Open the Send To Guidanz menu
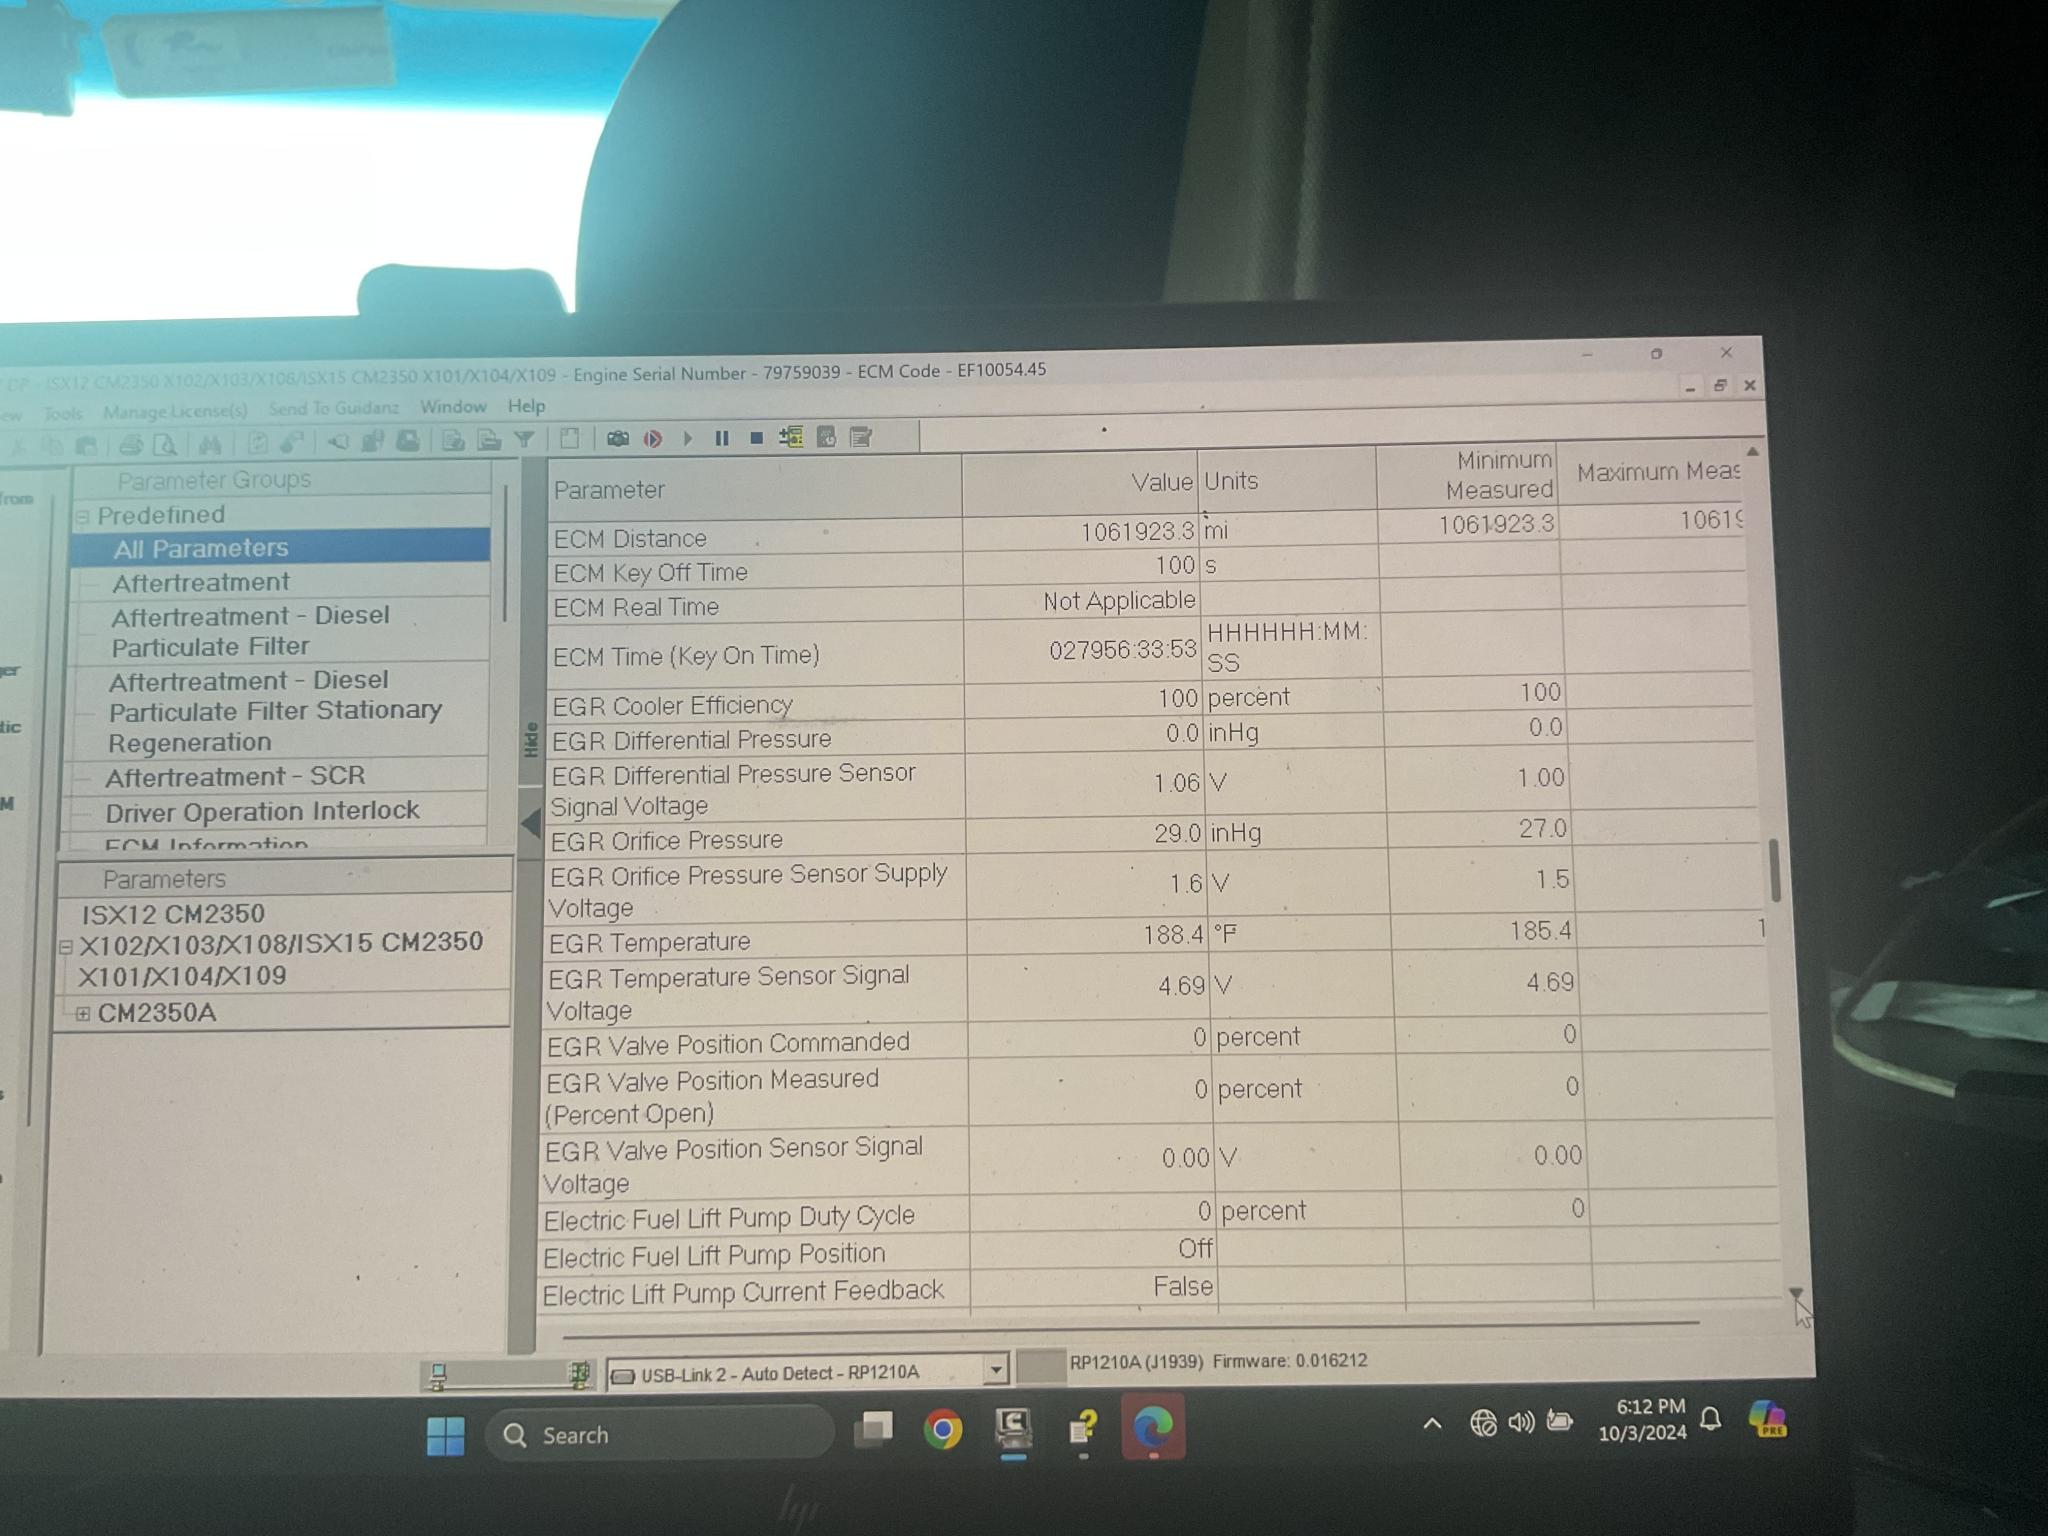 click(333, 408)
